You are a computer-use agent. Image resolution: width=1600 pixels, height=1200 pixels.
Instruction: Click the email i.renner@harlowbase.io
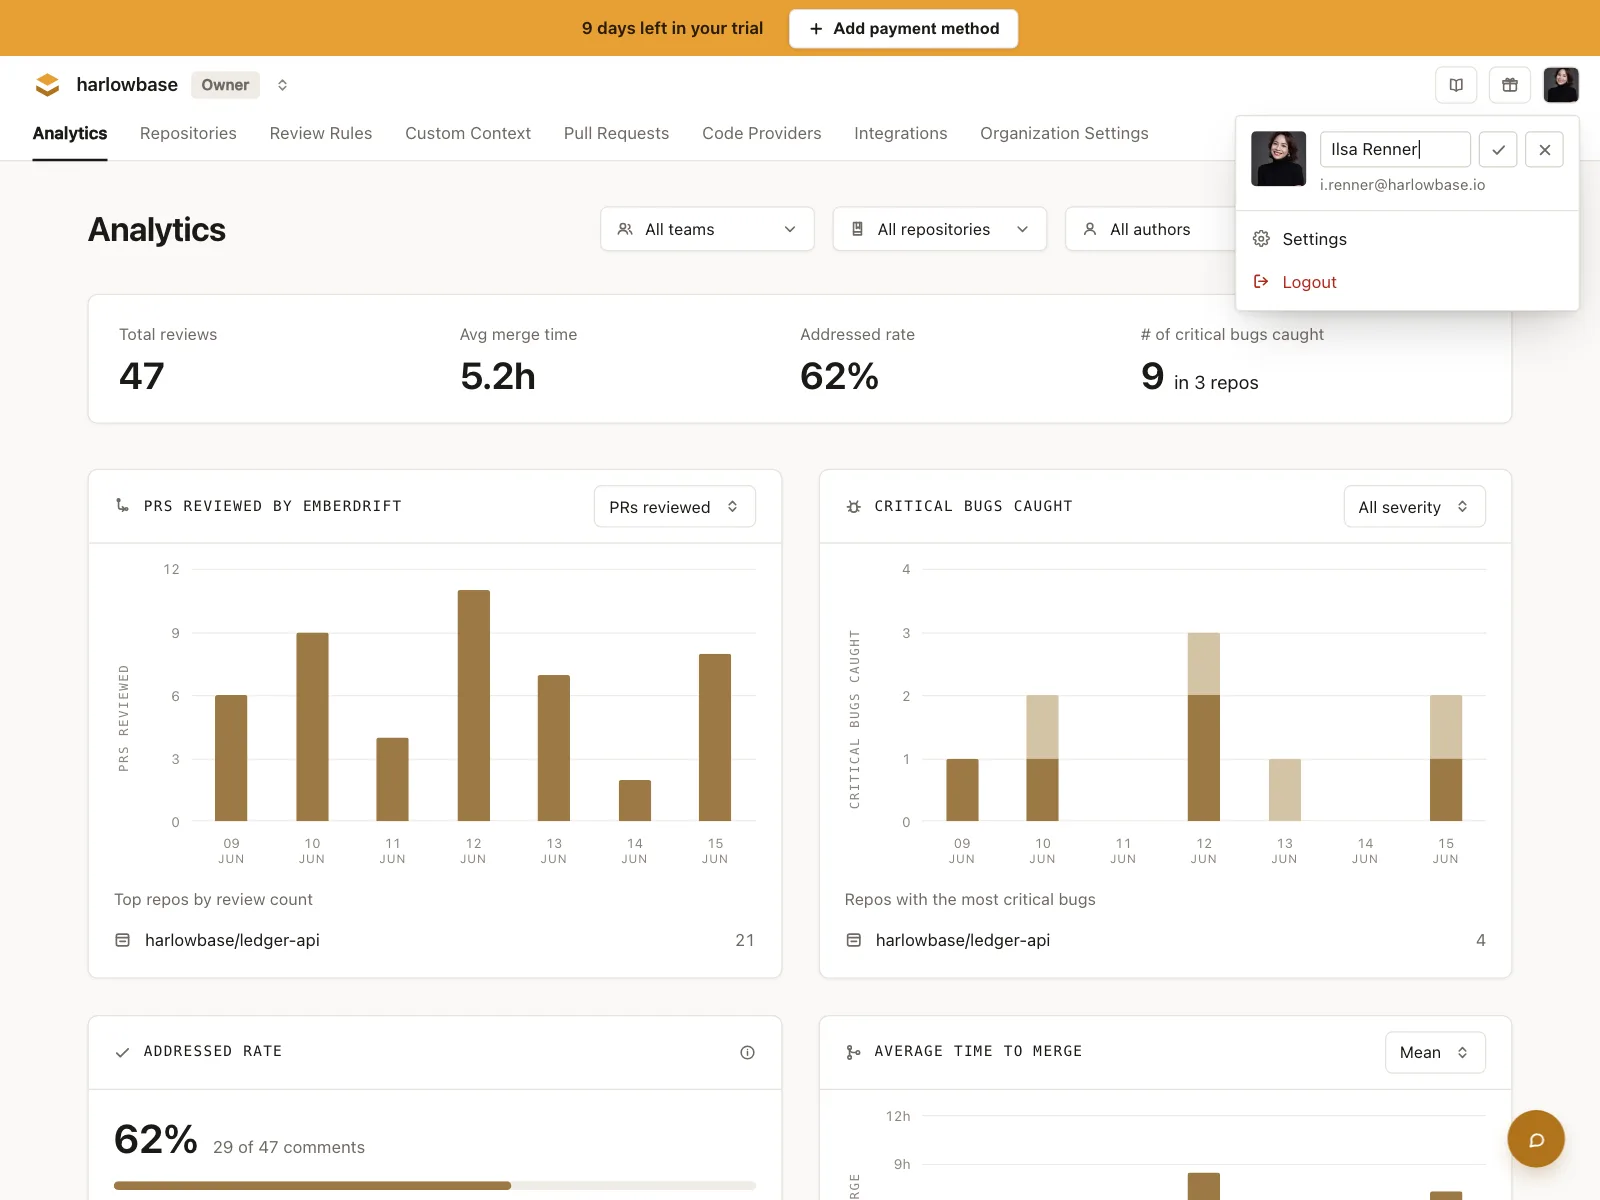pyautogui.click(x=1402, y=185)
